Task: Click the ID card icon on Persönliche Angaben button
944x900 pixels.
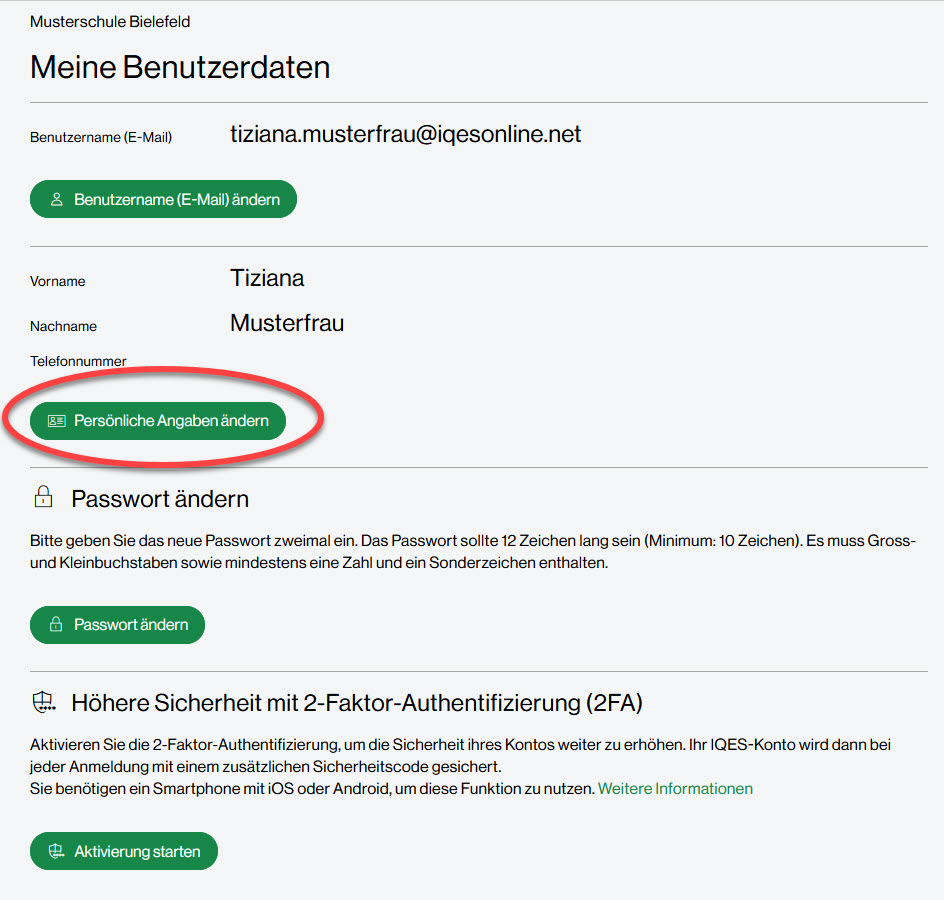Action: (x=56, y=421)
